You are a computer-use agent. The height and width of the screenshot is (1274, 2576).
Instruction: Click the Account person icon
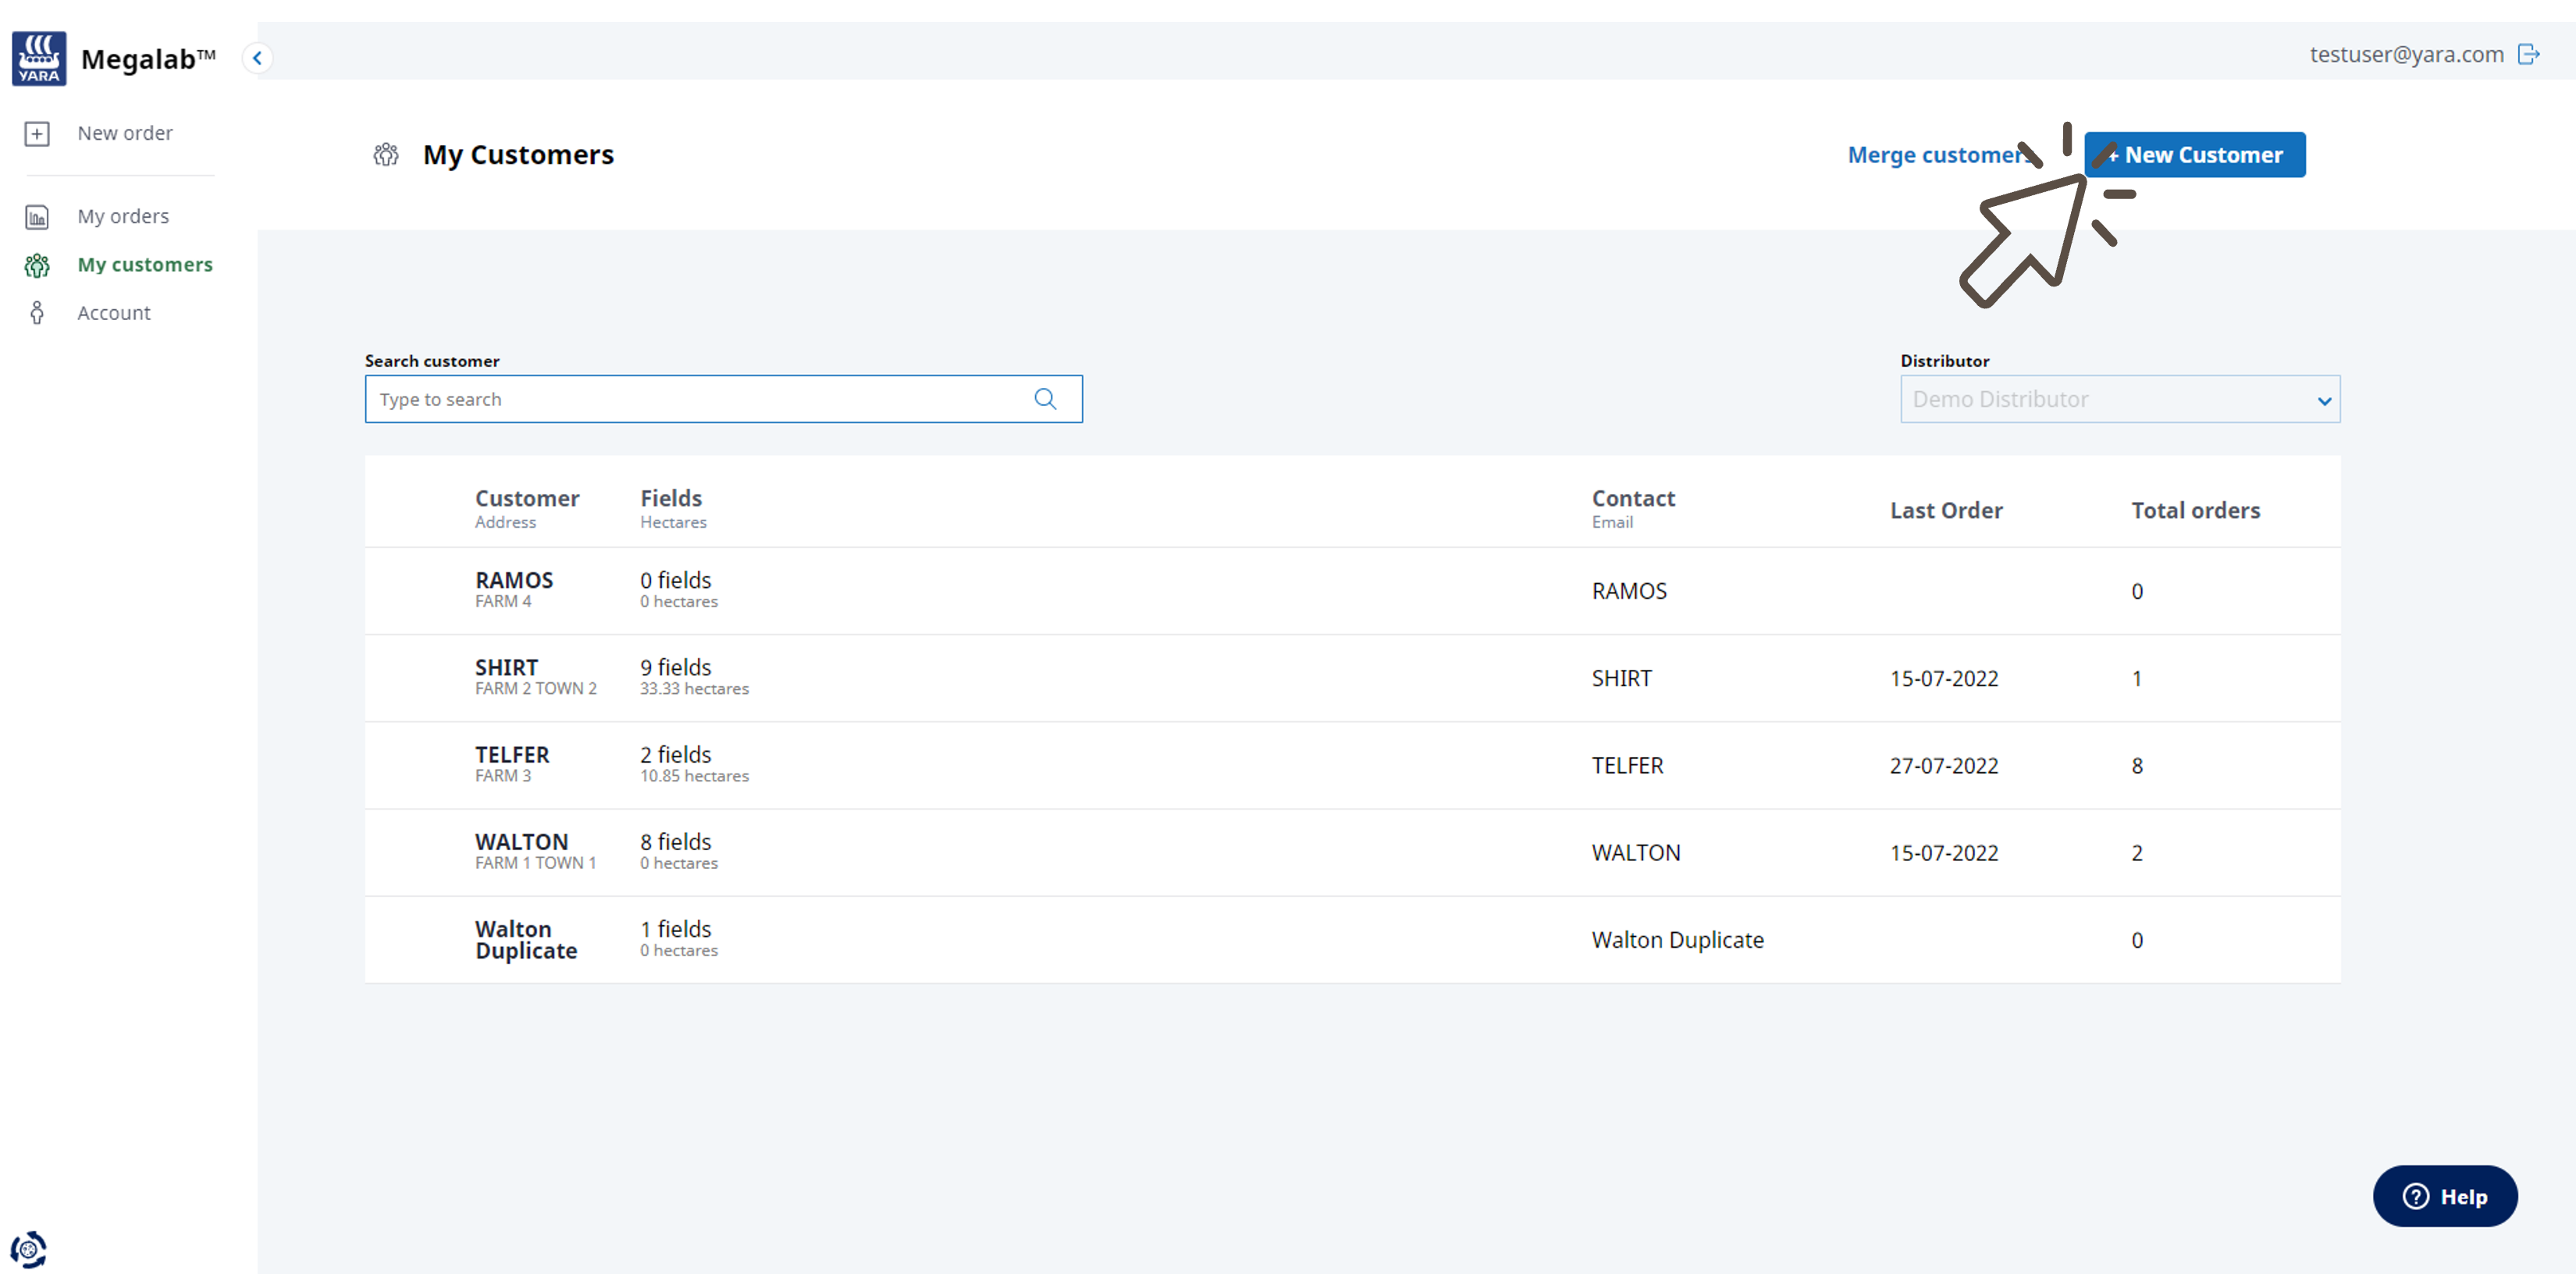pos(37,313)
